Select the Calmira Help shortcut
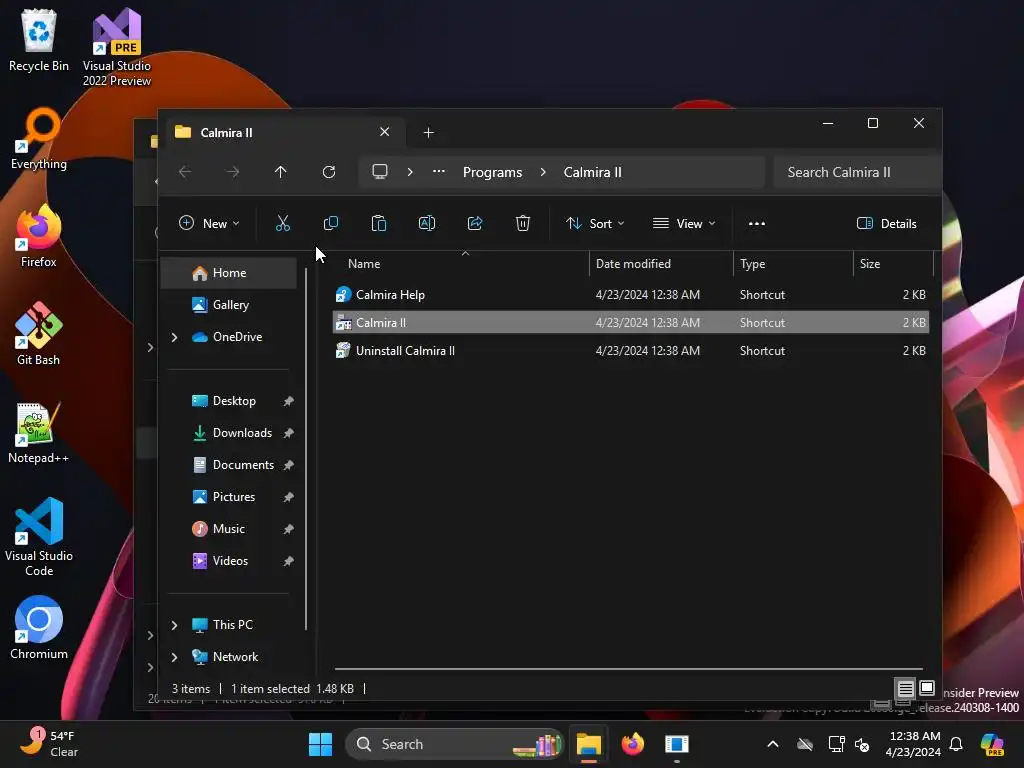 (631, 295)
